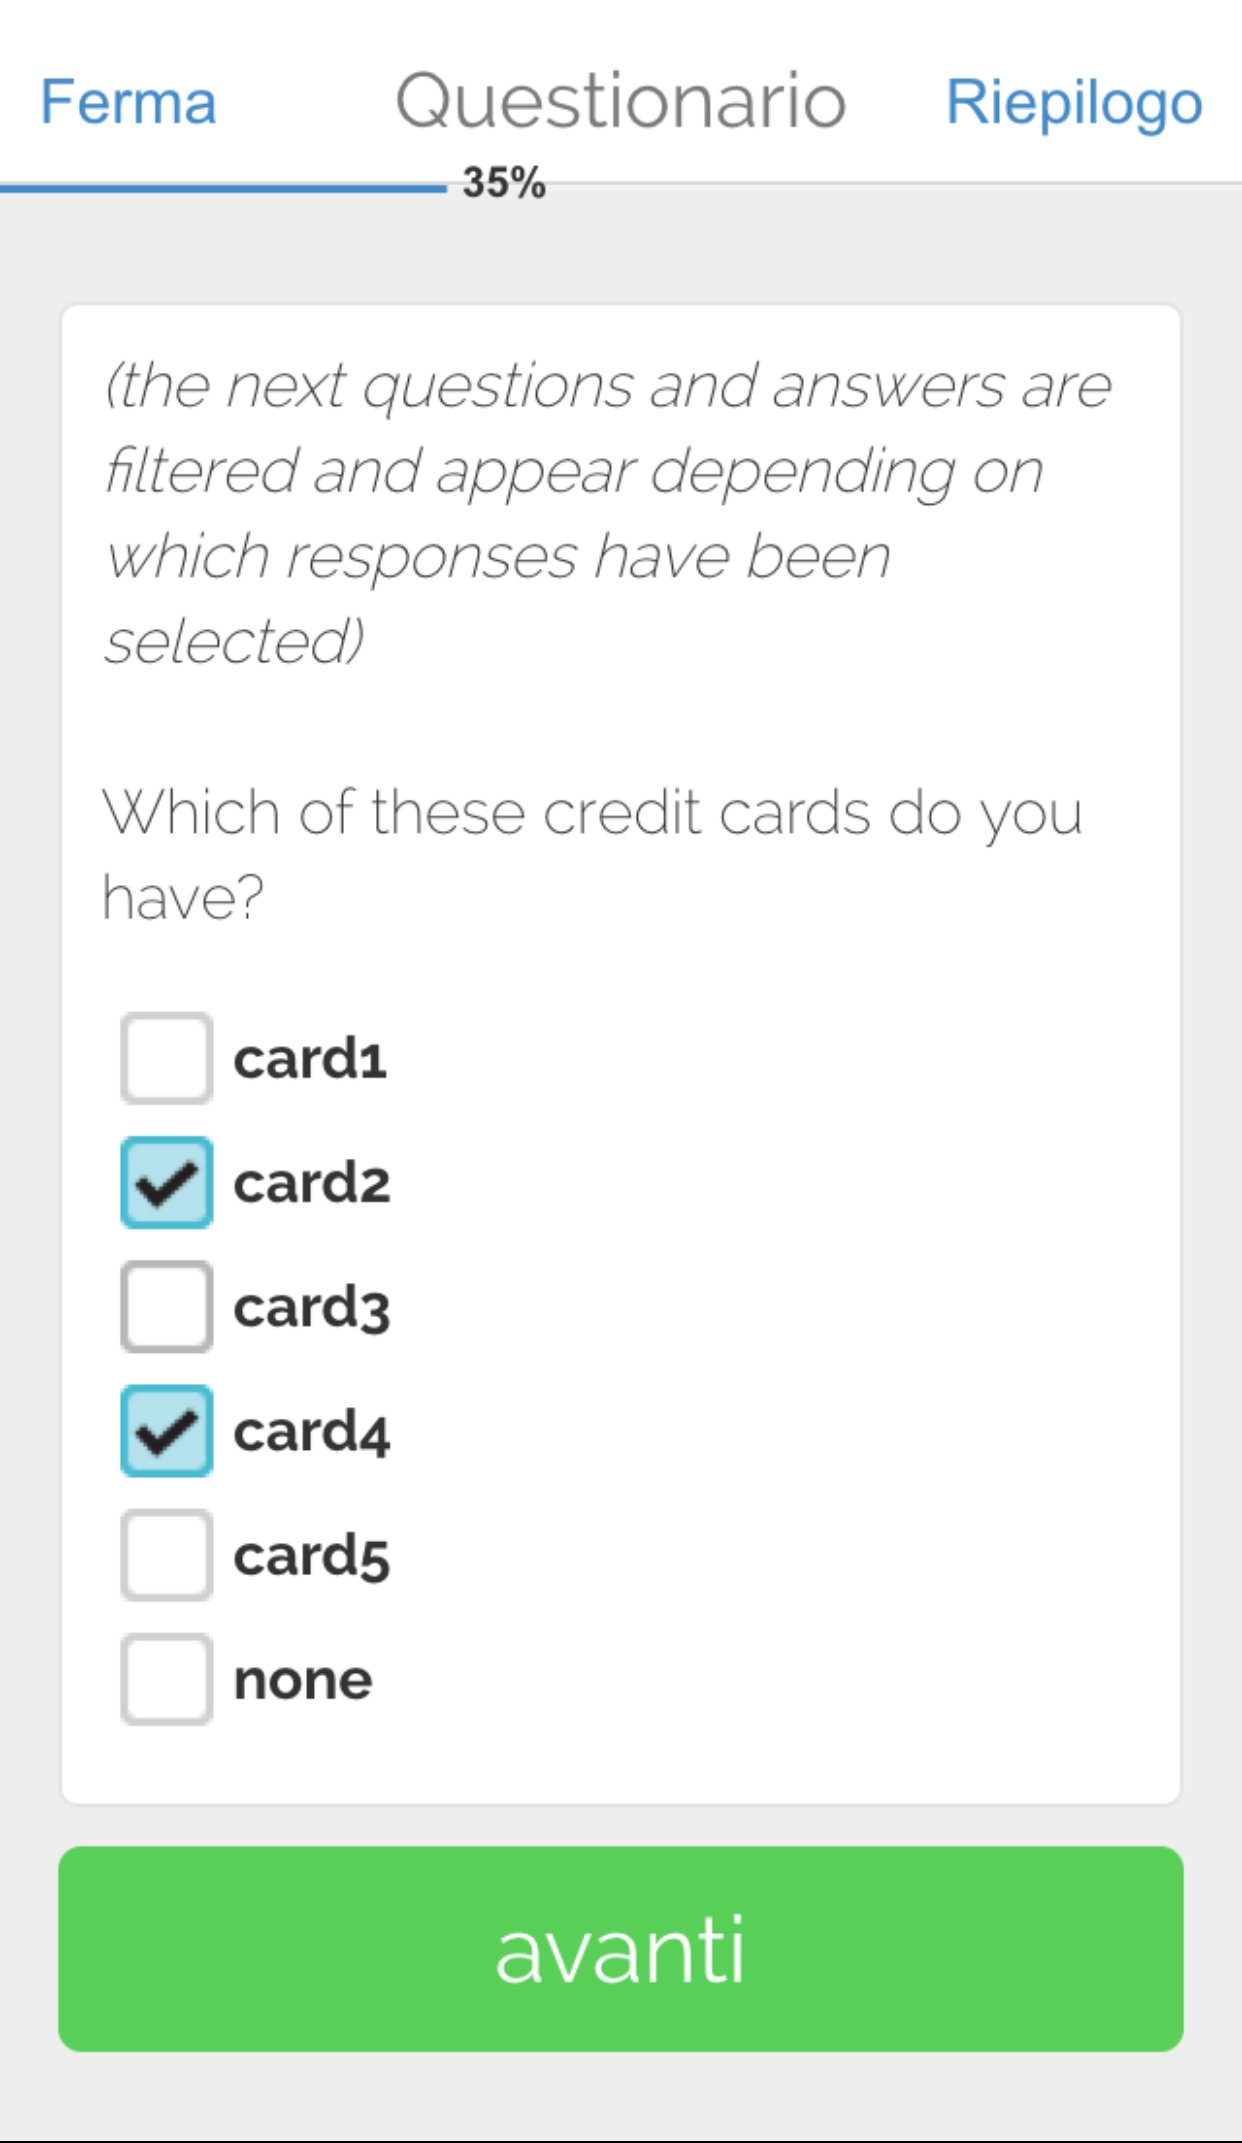Click the blue progress bar
1242x2143 pixels.
[x=223, y=187]
